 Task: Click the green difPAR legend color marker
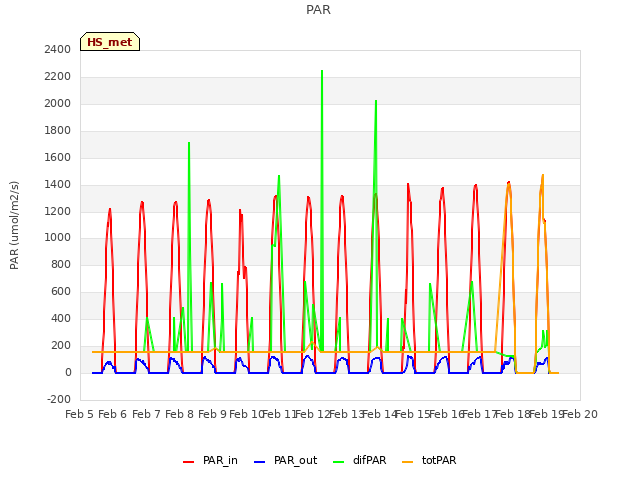[339, 462]
